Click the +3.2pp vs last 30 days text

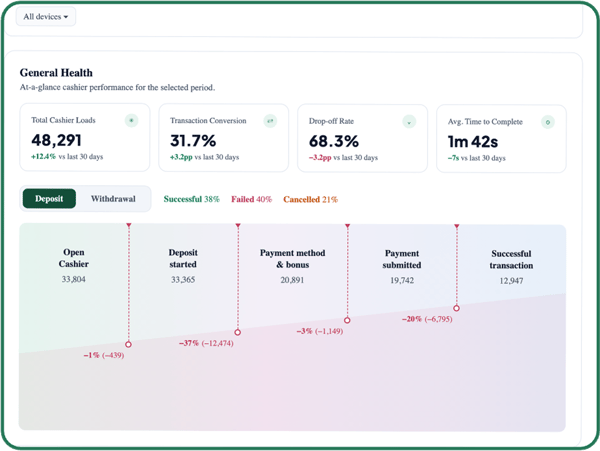click(205, 157)
